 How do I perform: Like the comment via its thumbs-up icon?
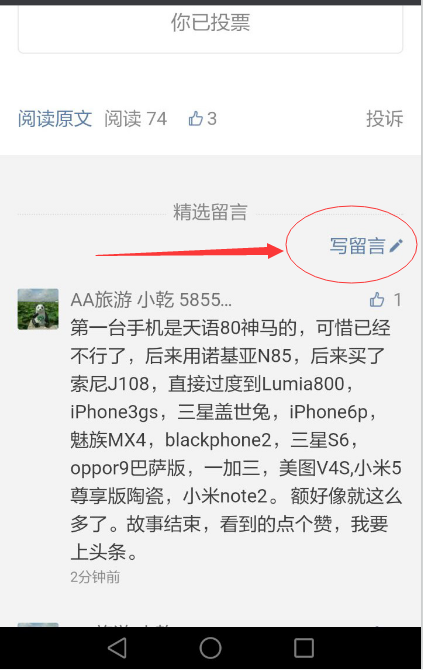[x=377, y=300]
